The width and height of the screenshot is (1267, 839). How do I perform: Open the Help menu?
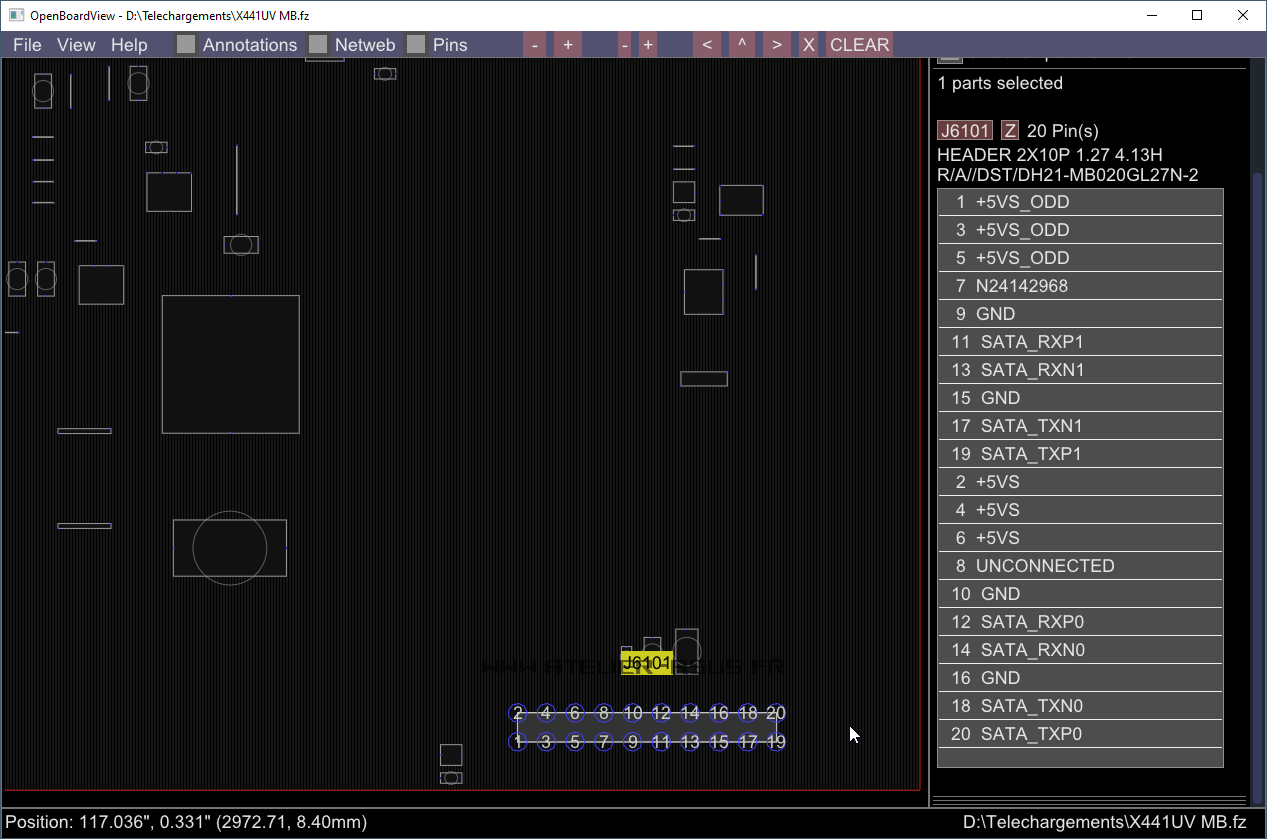pos(129,45)
